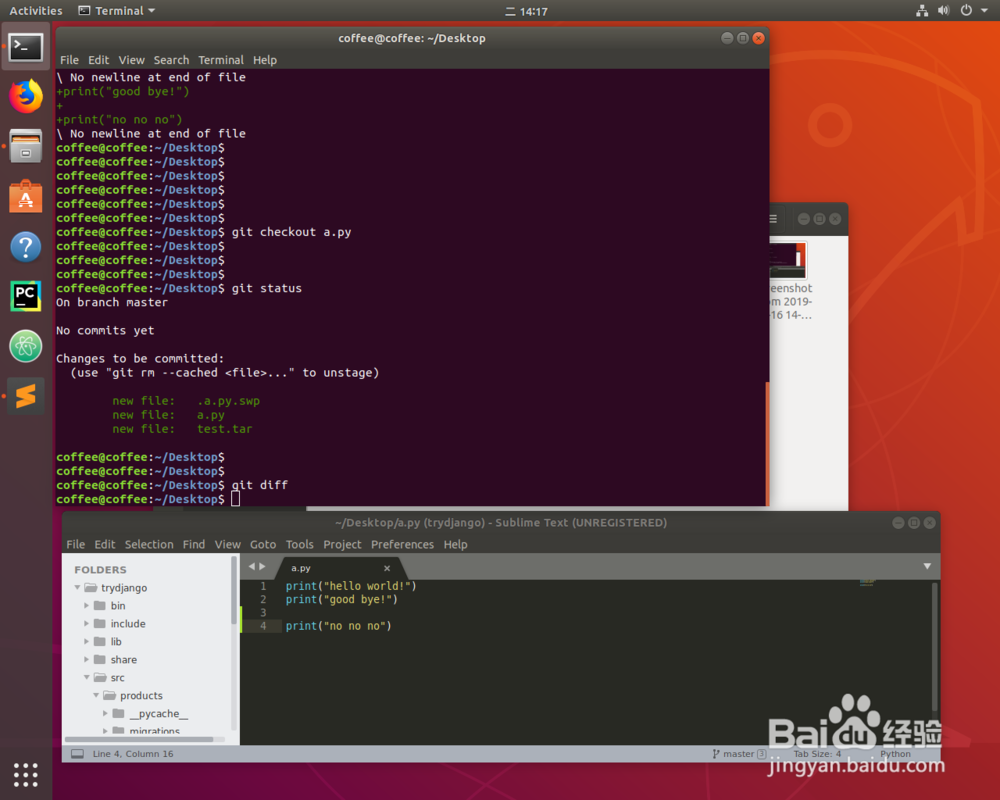Expand the __pycache__ folder

[x=106, y=713]
